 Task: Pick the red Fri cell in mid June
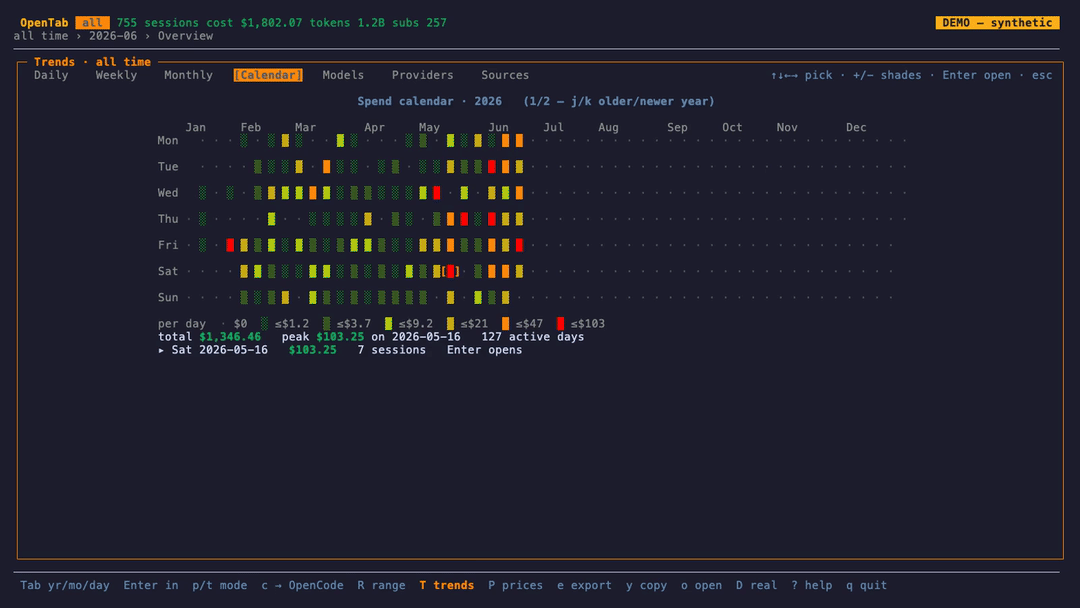pos(519,245)
